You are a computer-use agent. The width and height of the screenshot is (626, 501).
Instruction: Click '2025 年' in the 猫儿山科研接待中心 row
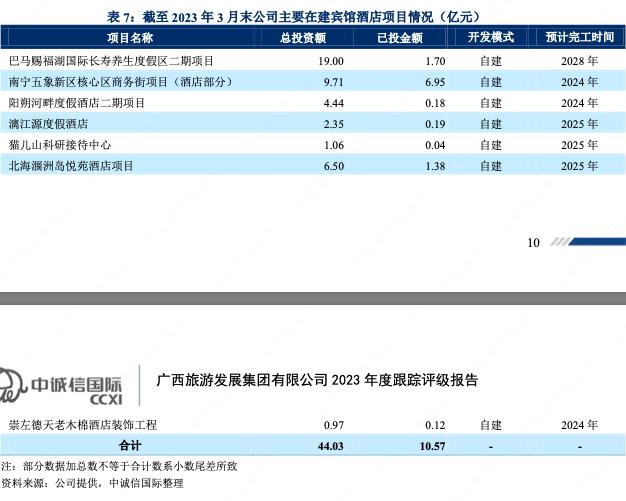(x=580, y=145)
